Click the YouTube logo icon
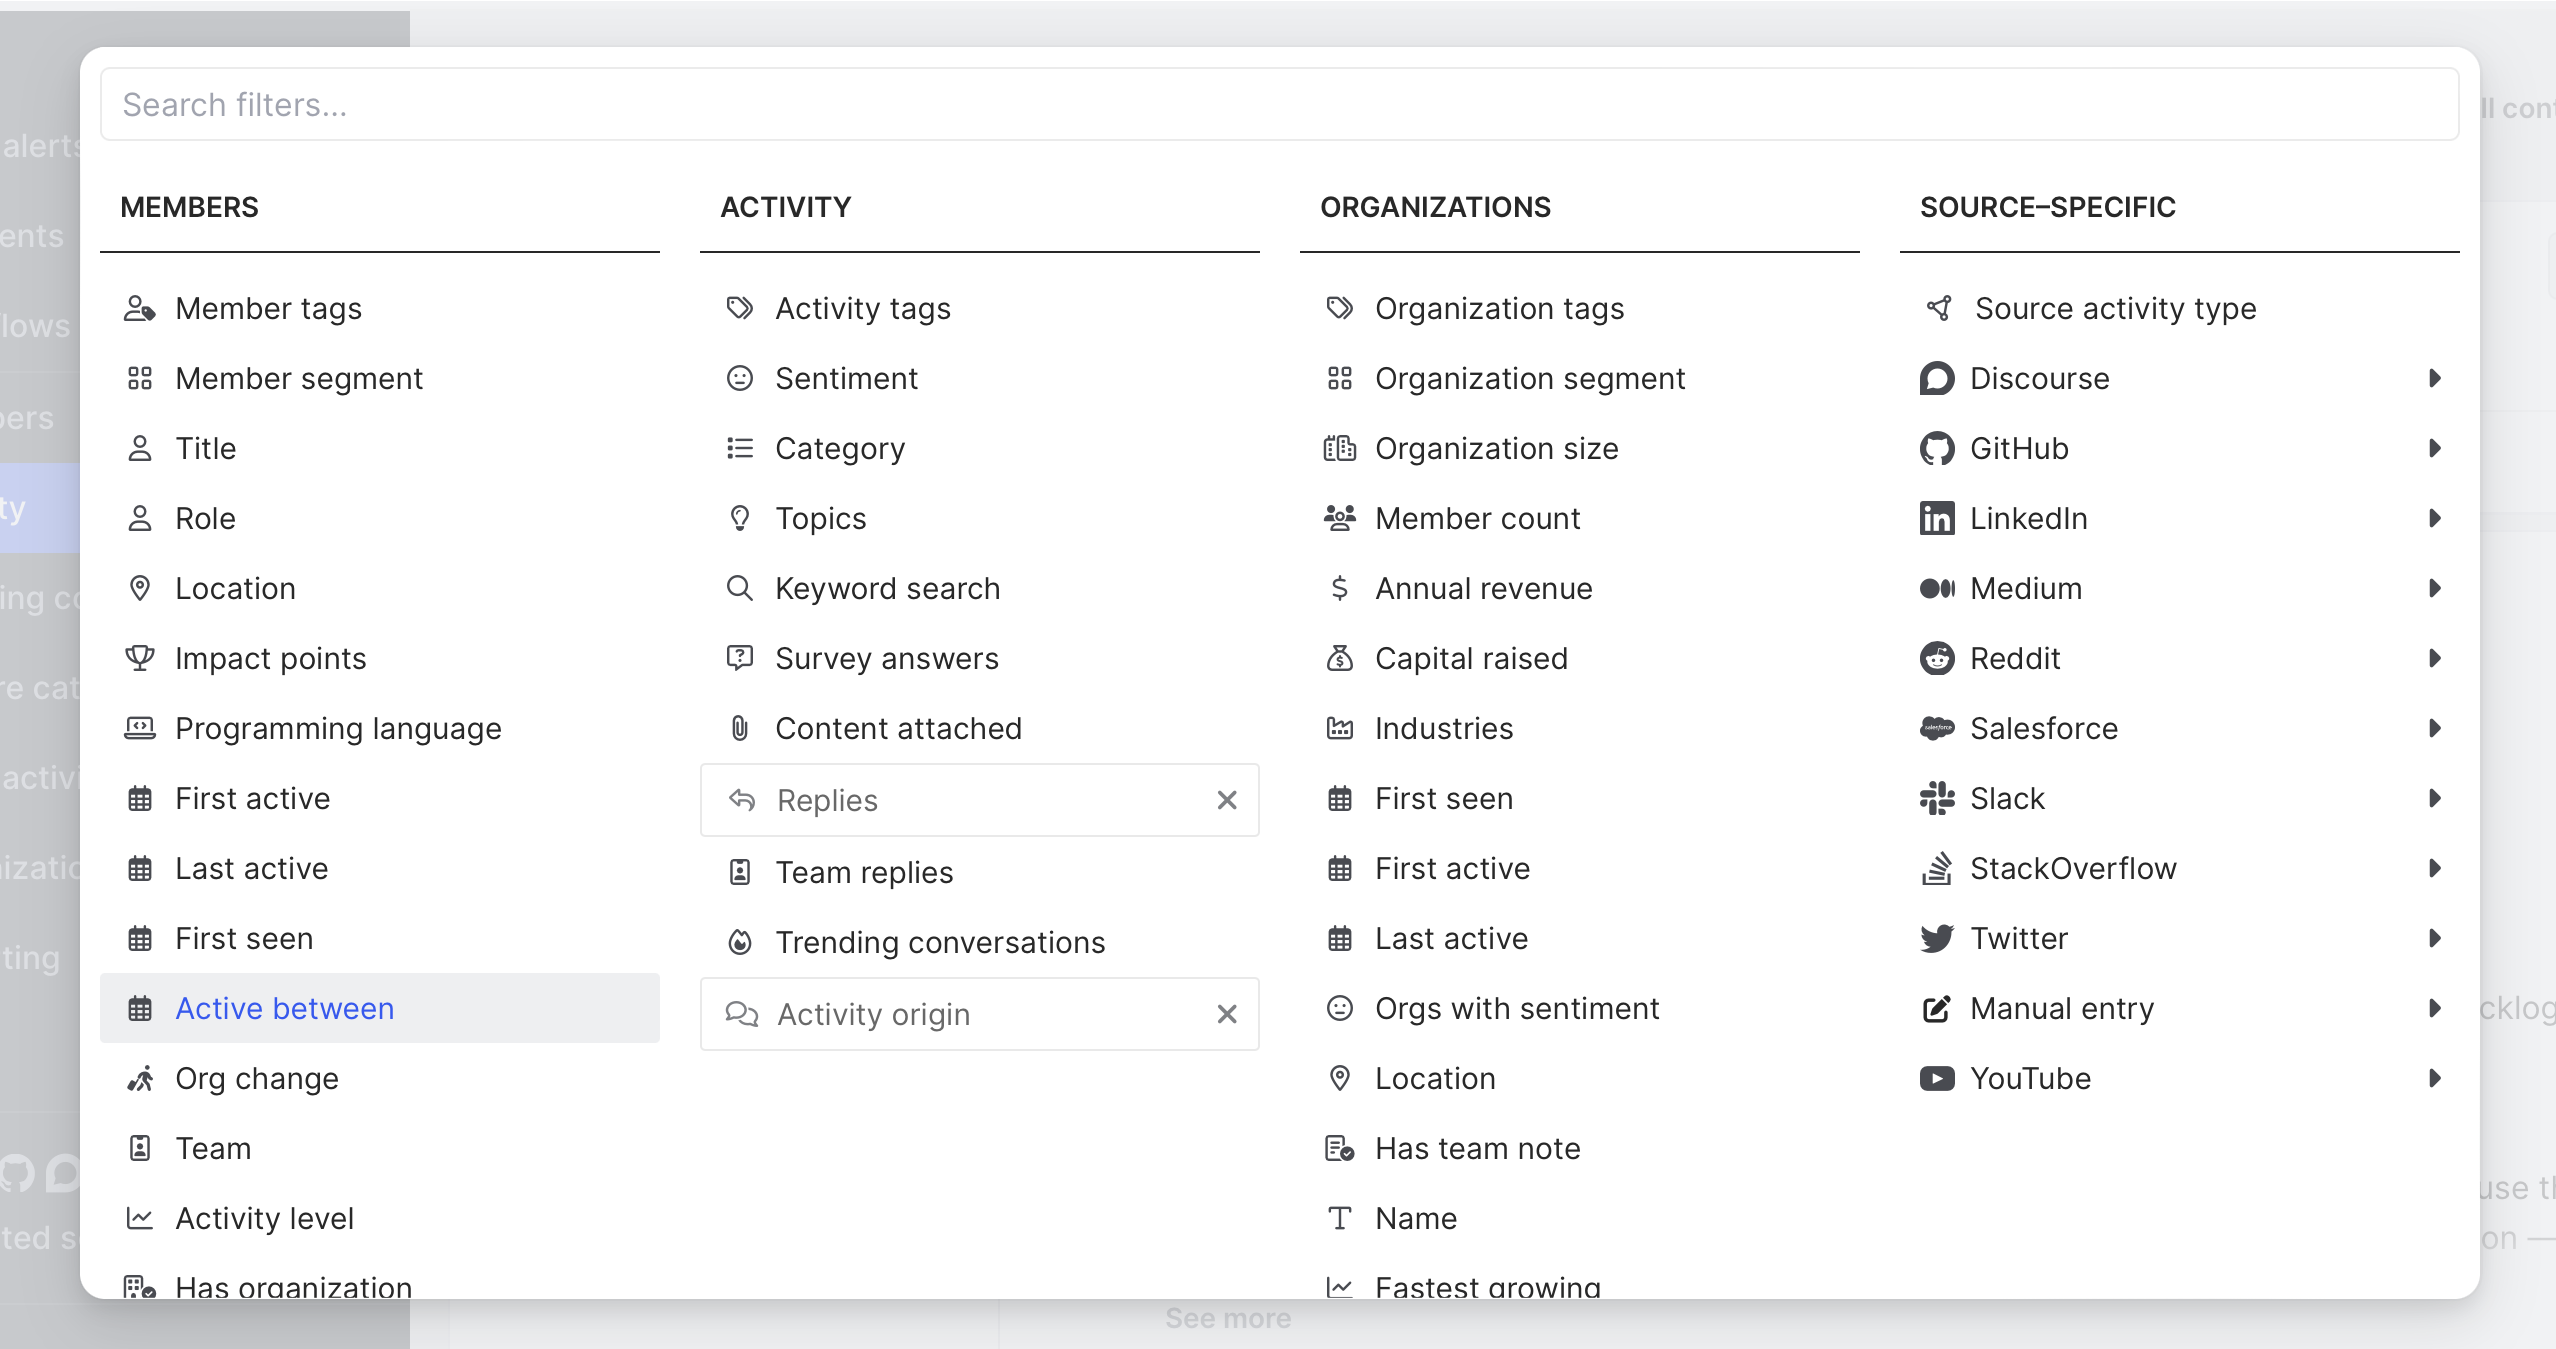This screenshot has height=1349, width=2556. click(x=1936, y=1079)
